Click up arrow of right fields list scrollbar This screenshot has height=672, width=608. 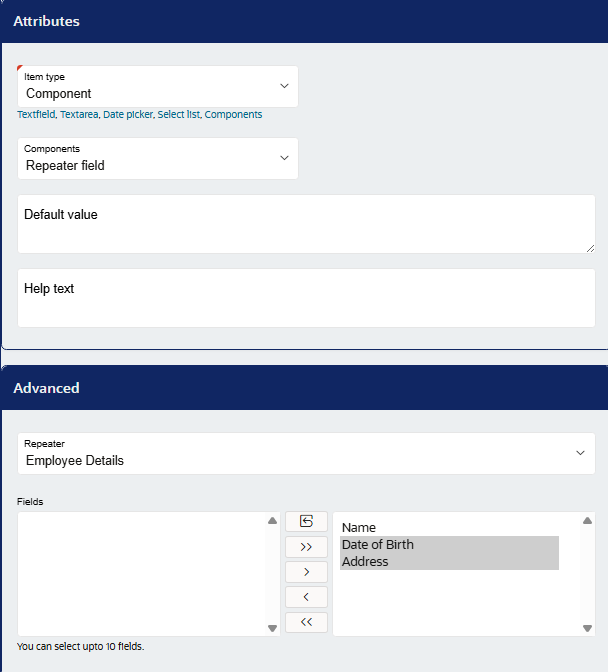(x=587, y=521)
